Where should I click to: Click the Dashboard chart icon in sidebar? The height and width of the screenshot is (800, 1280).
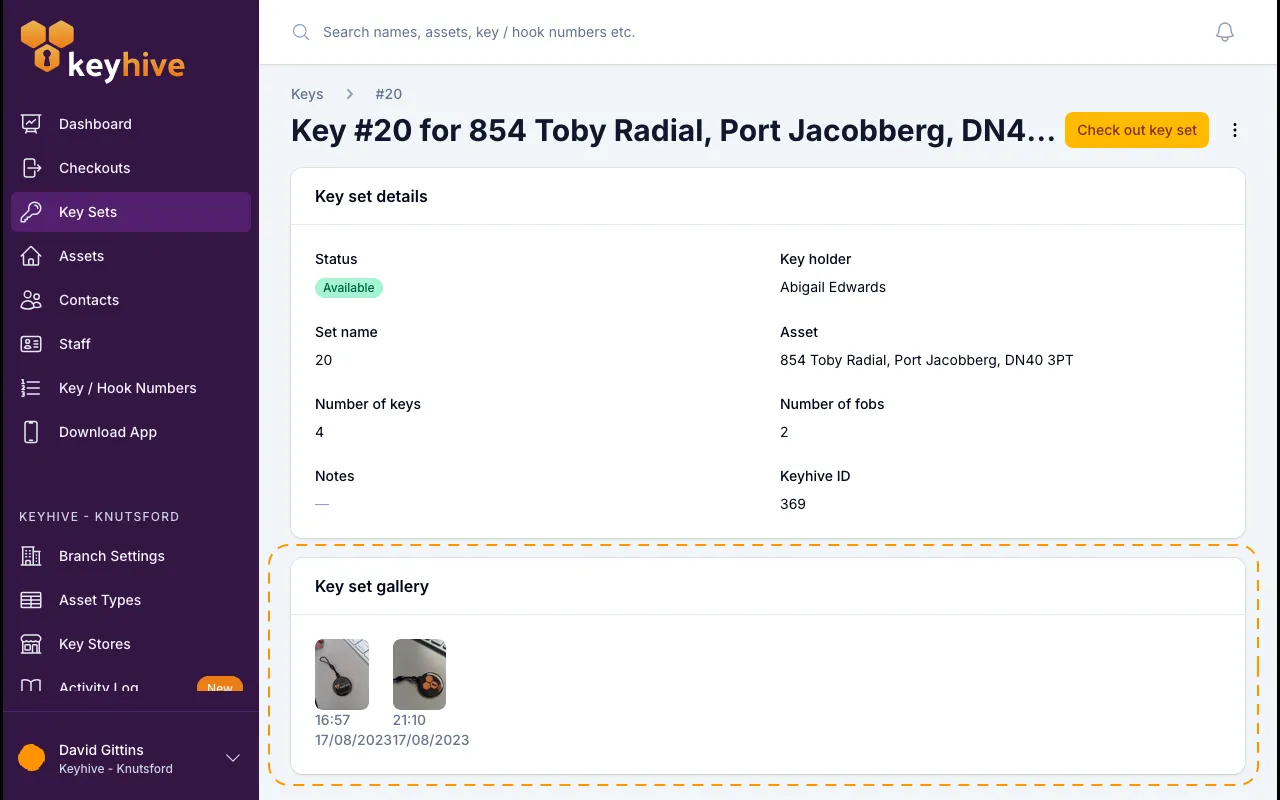point(31,124)
